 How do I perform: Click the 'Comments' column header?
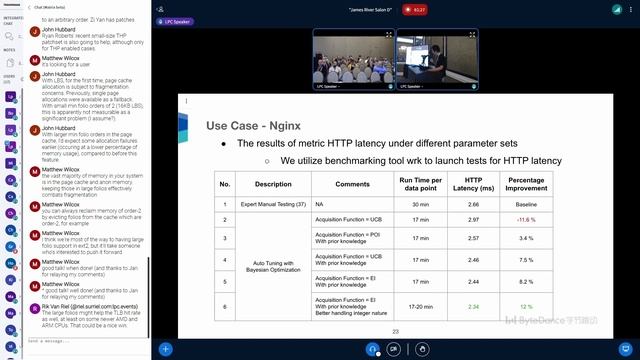pyautogui.click(x=352, y=184)
